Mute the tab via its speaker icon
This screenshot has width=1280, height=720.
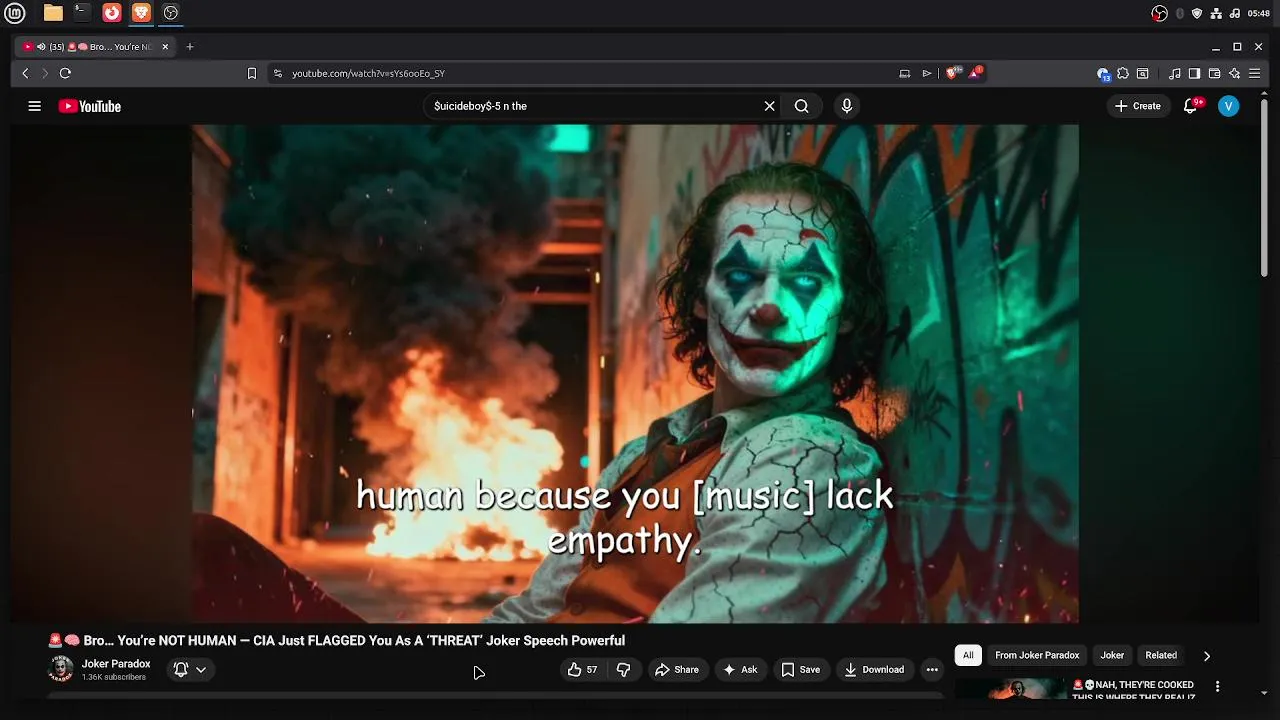41,47
